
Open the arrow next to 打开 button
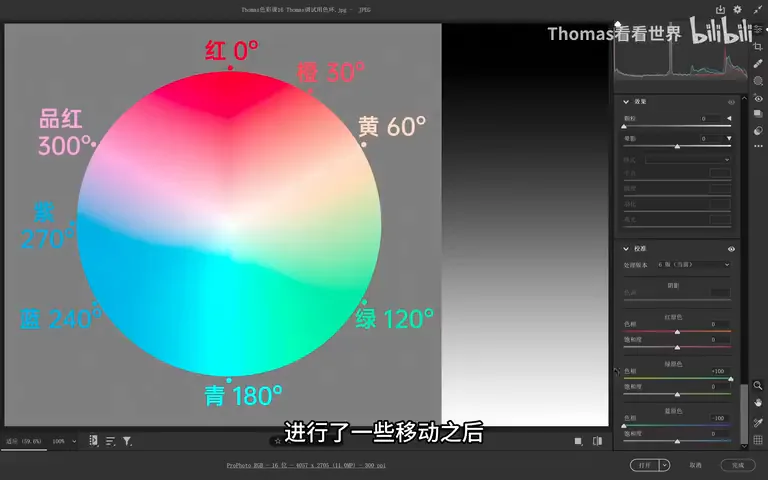(x=665, y=465)
